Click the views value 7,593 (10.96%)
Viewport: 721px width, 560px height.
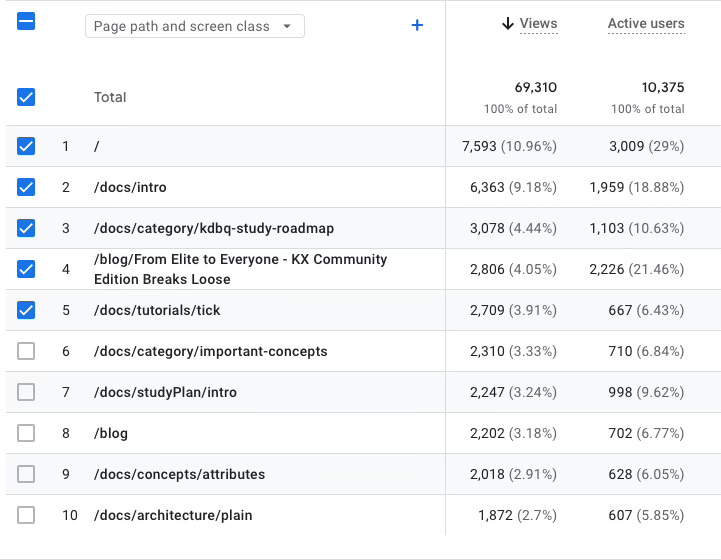tap(509, 146)
